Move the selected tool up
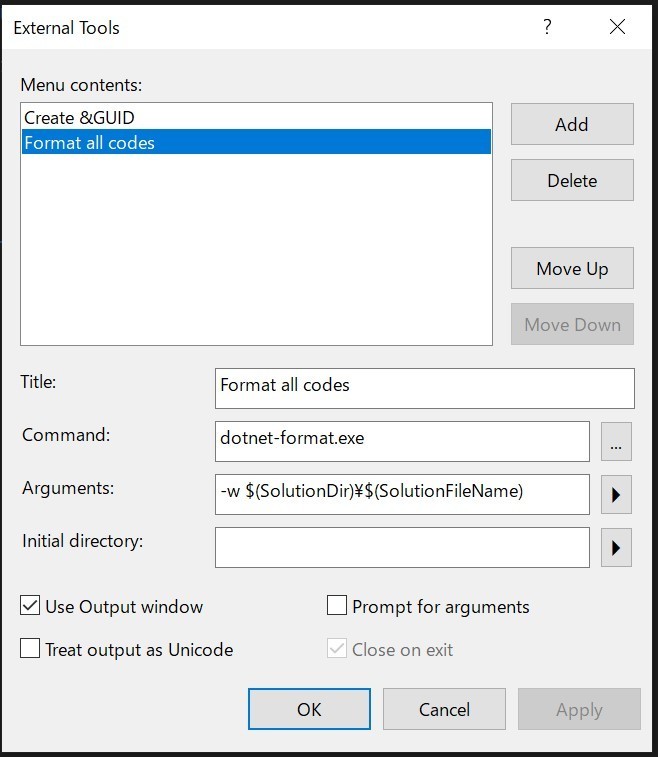 (572, 268)
